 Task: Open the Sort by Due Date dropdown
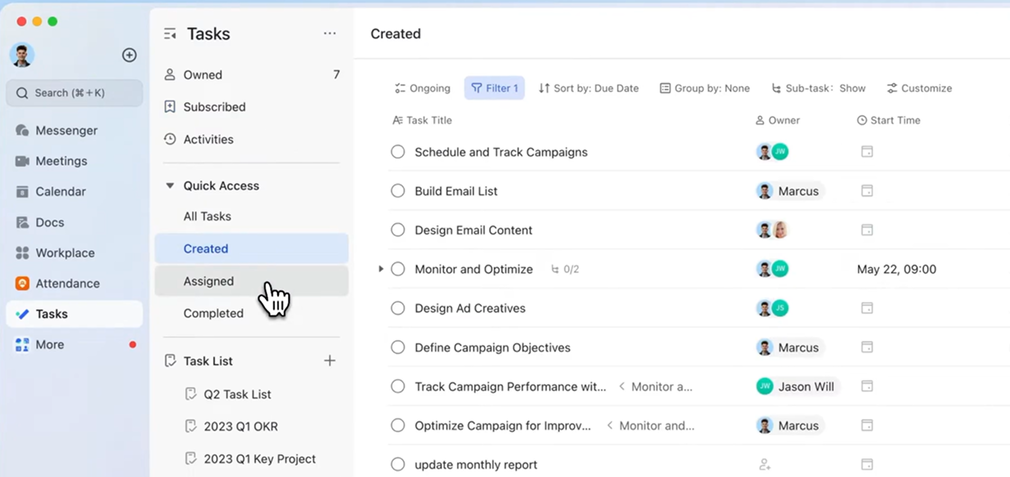click(588, 88)
